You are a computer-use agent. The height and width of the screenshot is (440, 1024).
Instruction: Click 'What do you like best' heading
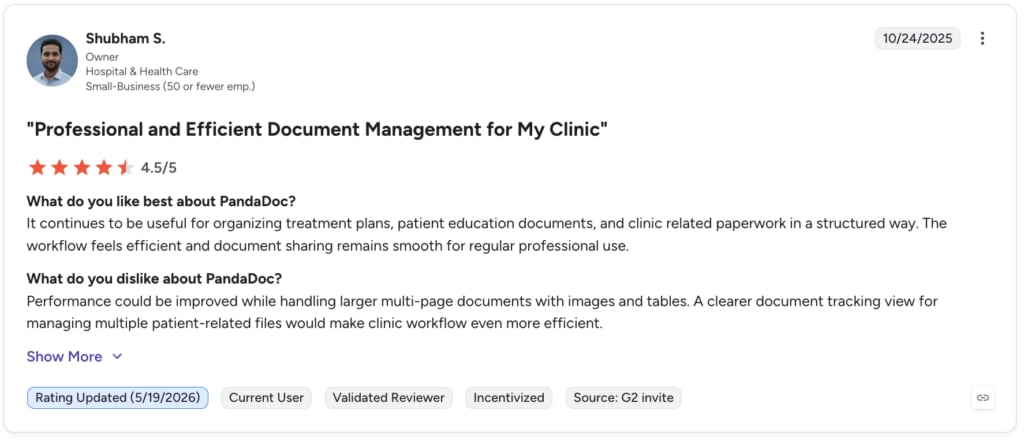[161, 200]
